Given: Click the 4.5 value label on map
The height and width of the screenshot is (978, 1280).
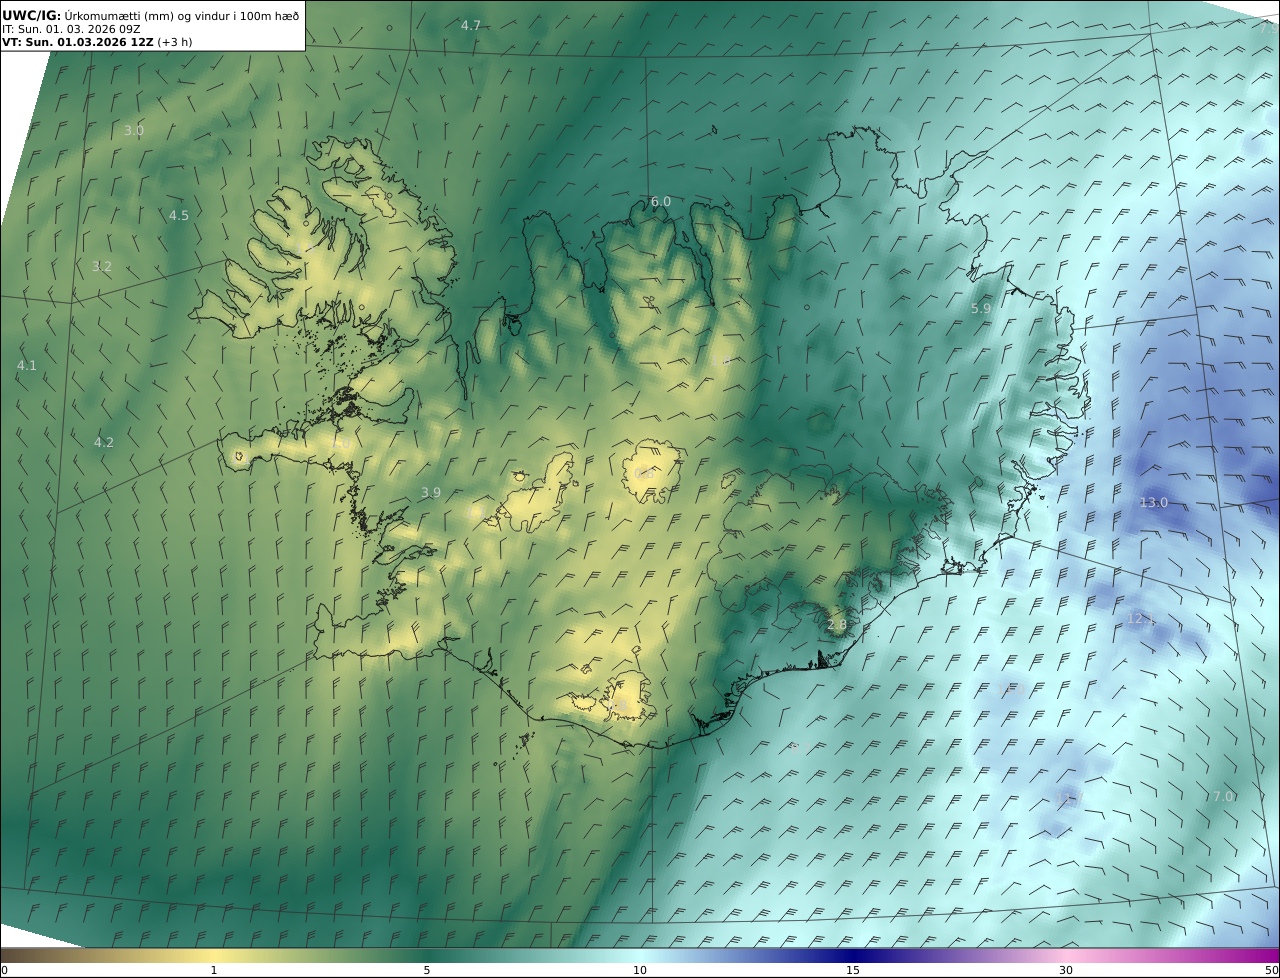Looking at the screenshot, I should click(178, 215).
